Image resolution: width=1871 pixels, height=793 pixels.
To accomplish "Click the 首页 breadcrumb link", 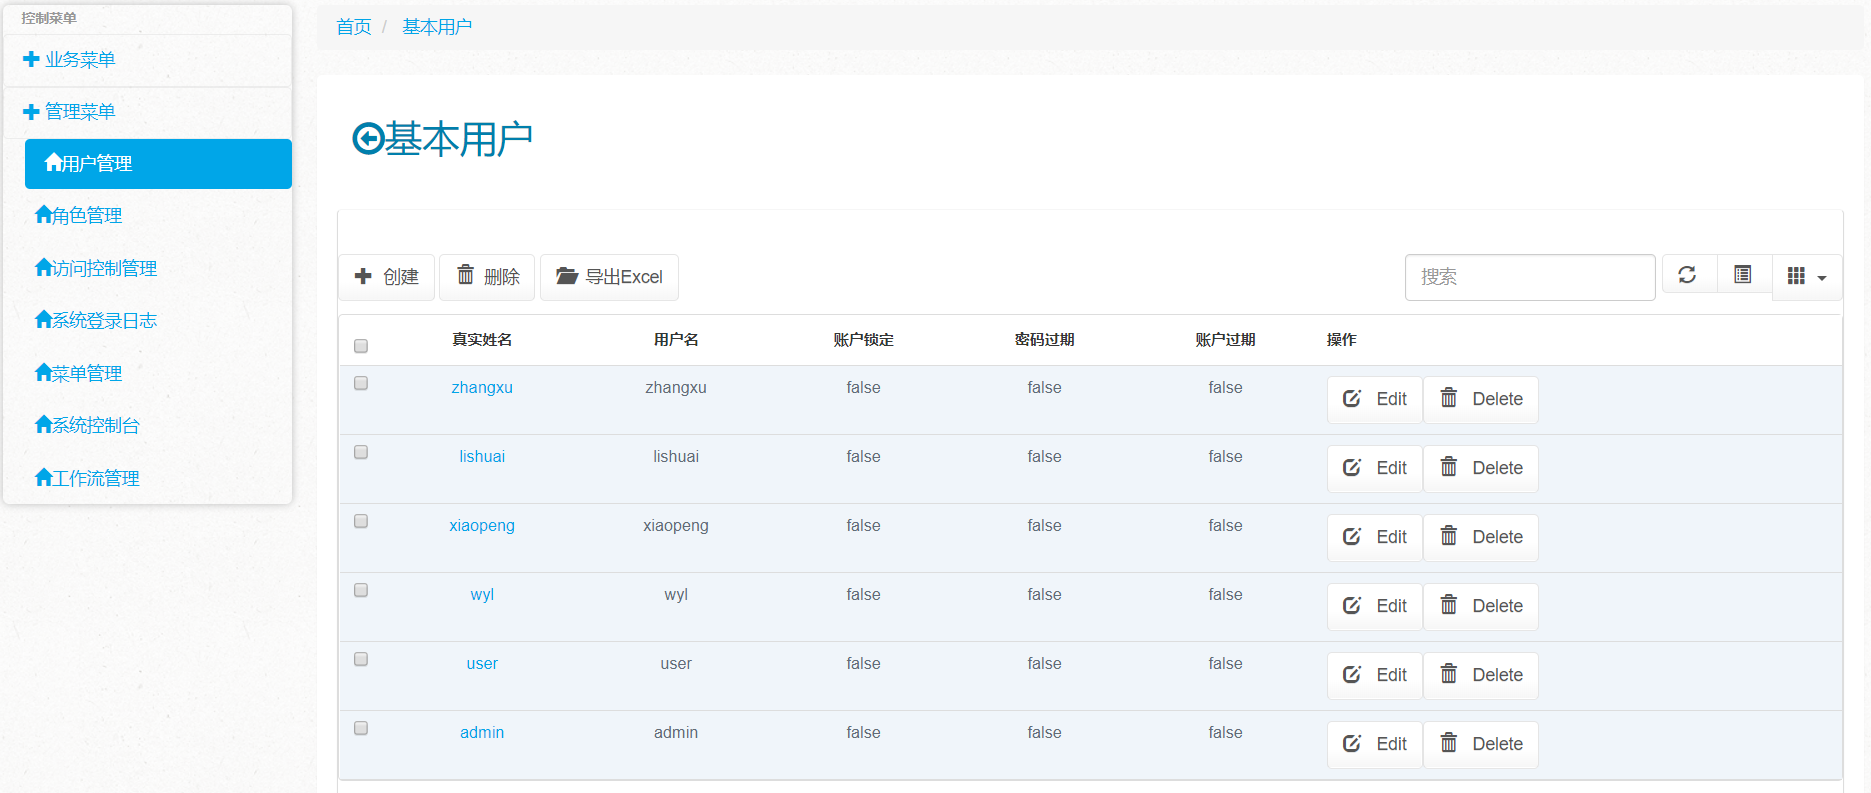I will coord(354,27).
